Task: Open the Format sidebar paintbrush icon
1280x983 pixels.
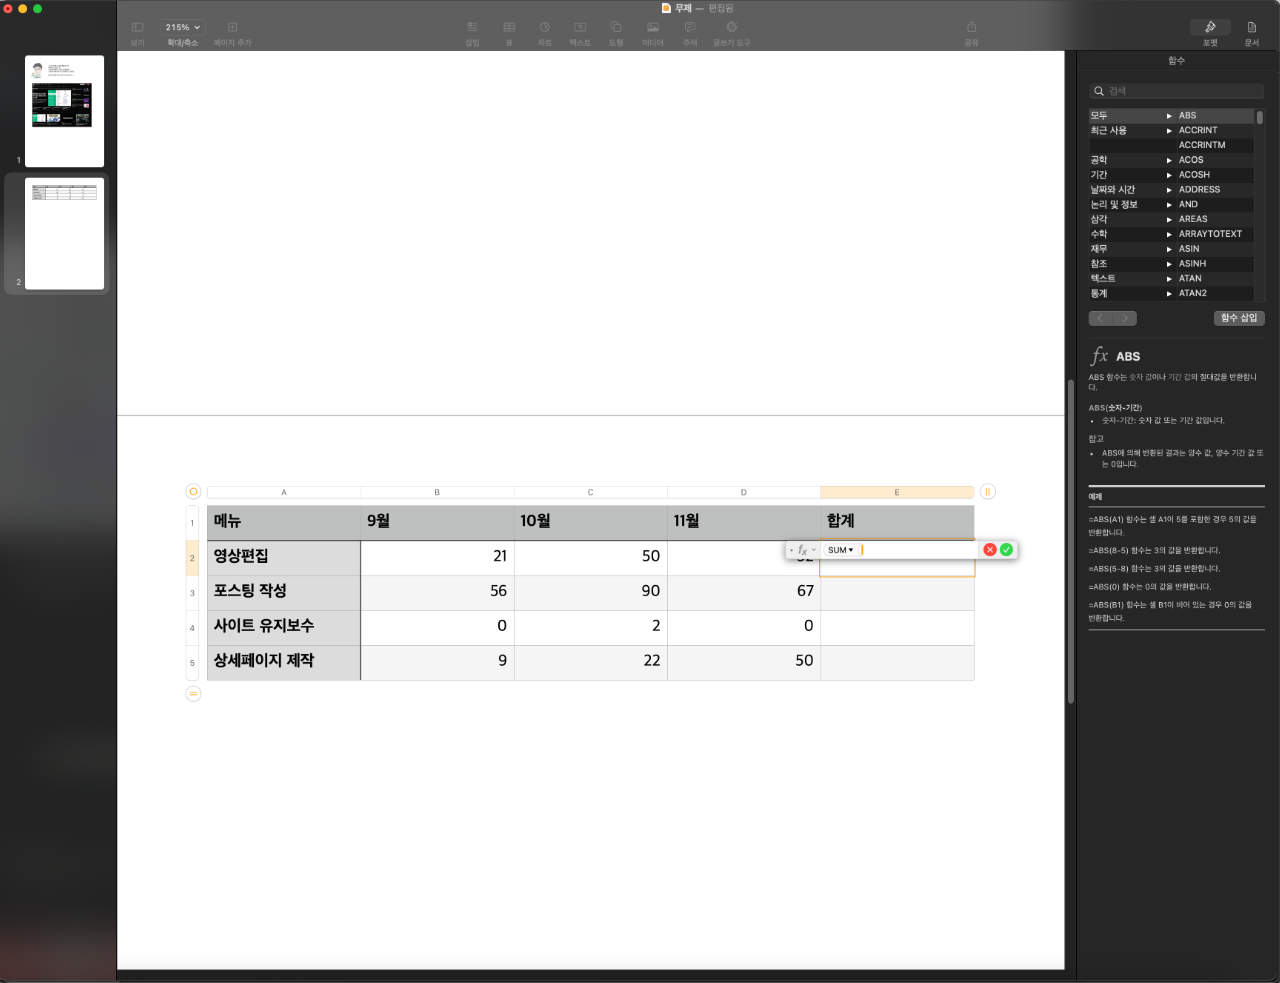Action: [x=1210, y=27]
